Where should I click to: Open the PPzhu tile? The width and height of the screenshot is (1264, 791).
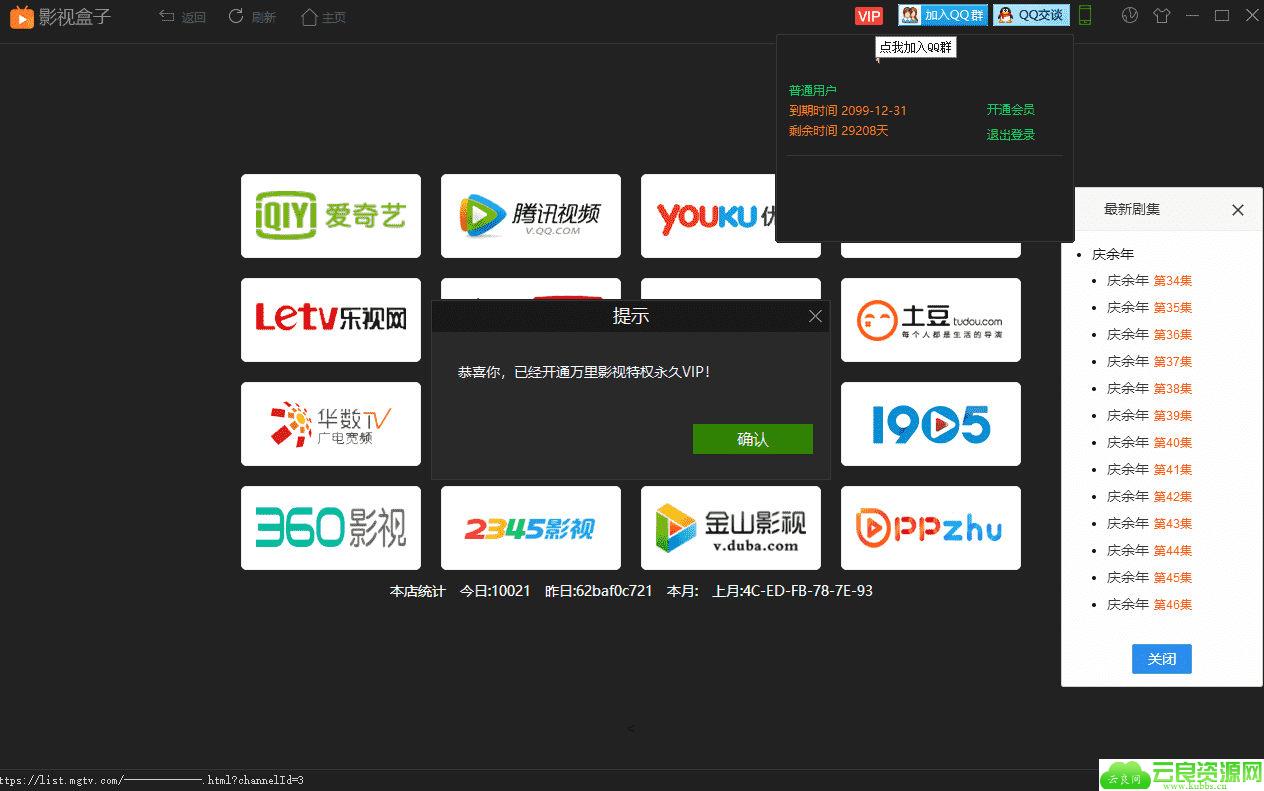tap(931, 528)
